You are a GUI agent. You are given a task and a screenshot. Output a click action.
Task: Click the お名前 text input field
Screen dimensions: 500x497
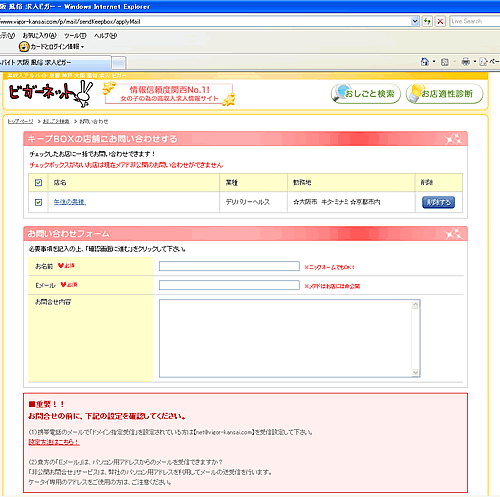(229, 266)
